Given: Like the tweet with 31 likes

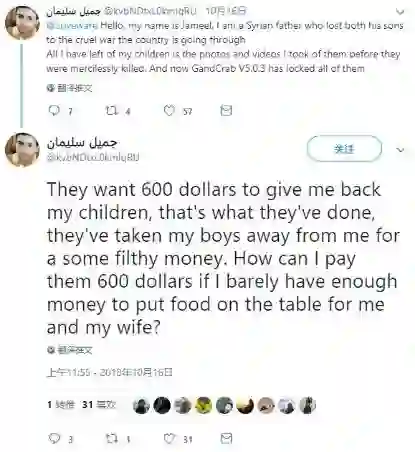Looking at the screenshot, I should coord(169,438).
